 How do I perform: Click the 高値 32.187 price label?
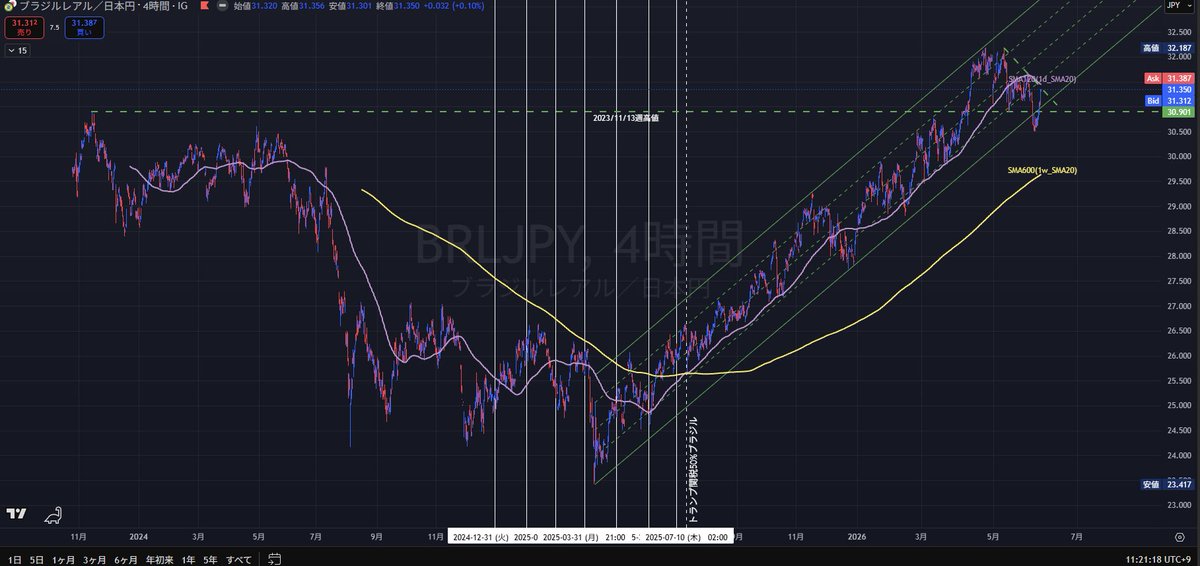click(x=1166, y=47)
